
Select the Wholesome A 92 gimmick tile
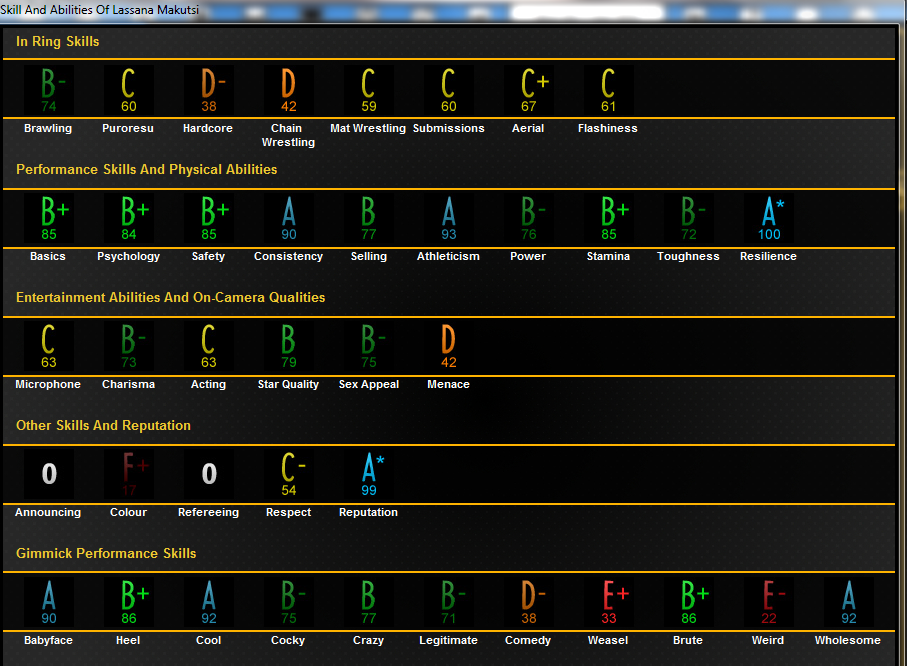849,602
